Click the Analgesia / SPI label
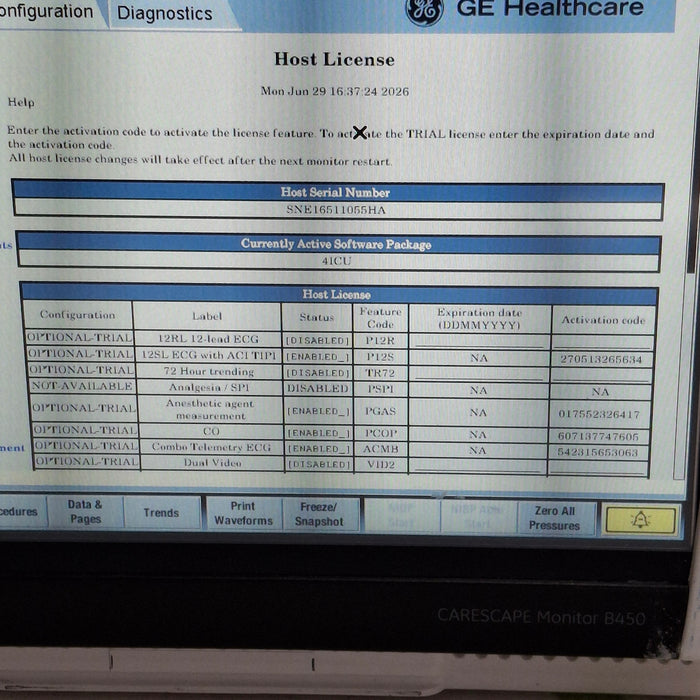700x700 pixels. (x=208, y=388)
